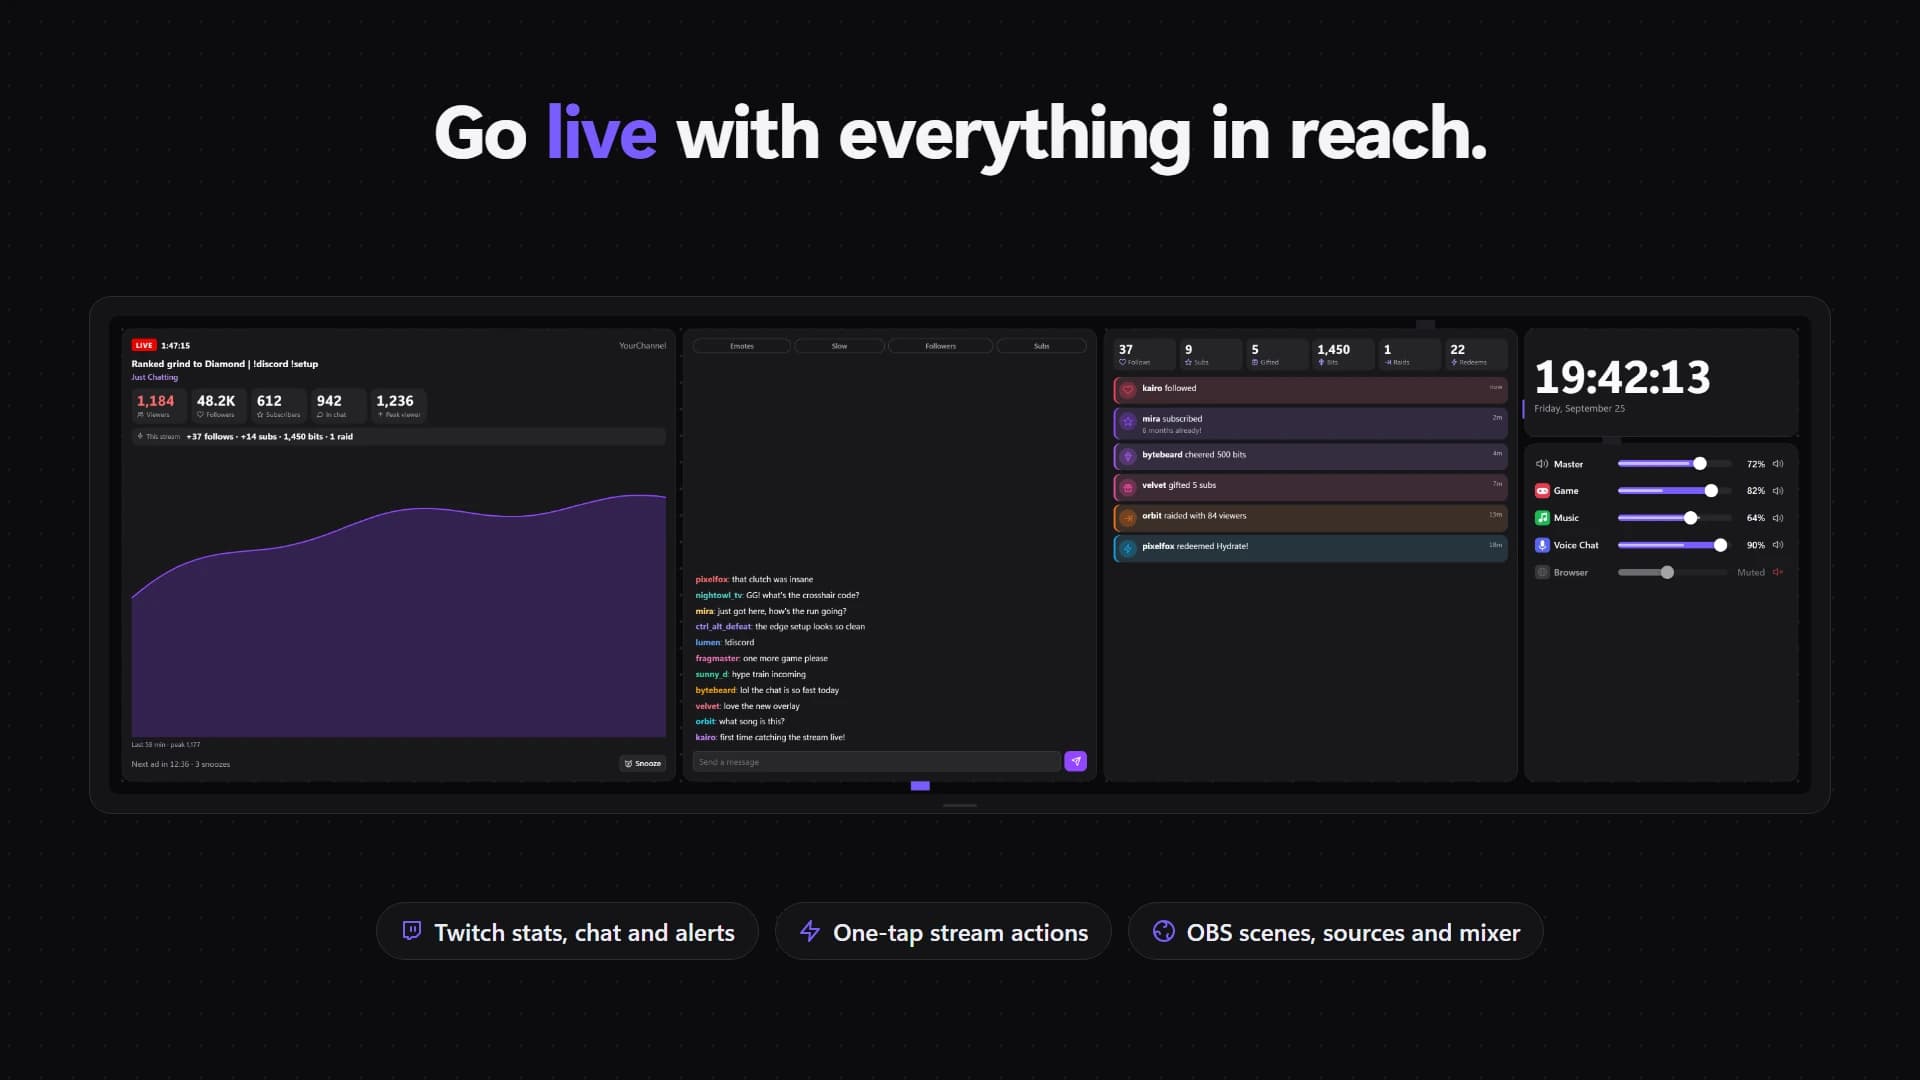Viewport: 1920px width, 1080px height.
Task: Click the OBS logo icon in the bottom pill
Action: pyautogui.click(x=1164, y=931)
